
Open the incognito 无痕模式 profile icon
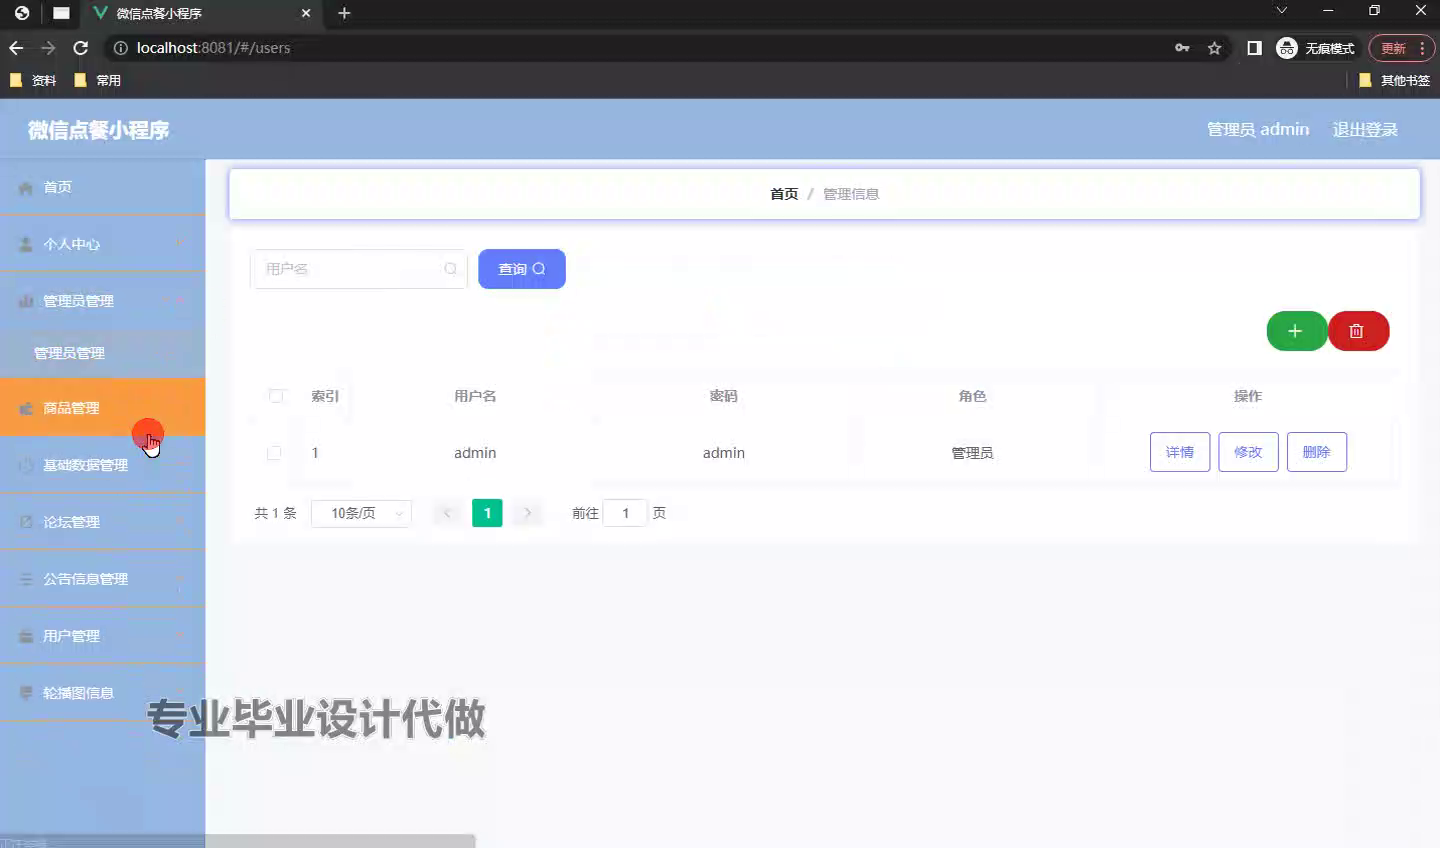1287,48
